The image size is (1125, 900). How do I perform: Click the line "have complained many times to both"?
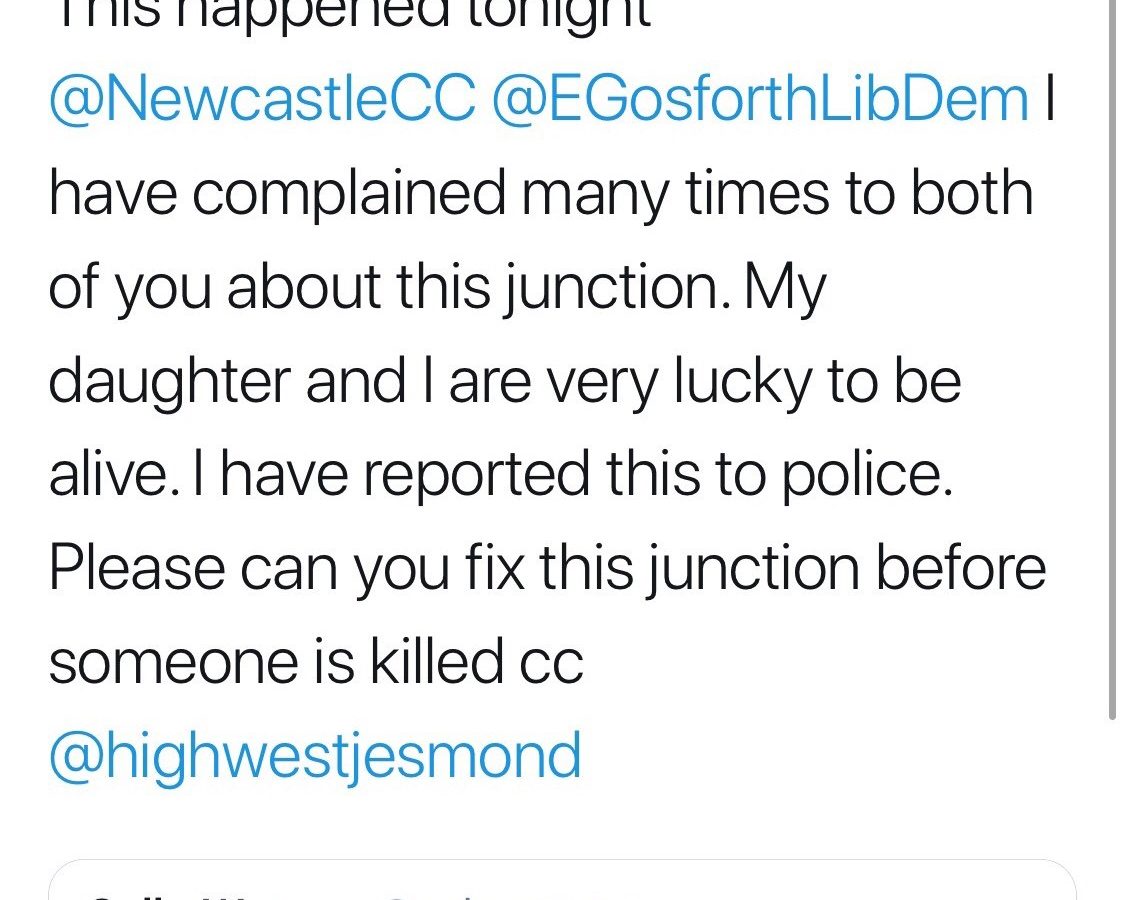(x=540, y=194)
